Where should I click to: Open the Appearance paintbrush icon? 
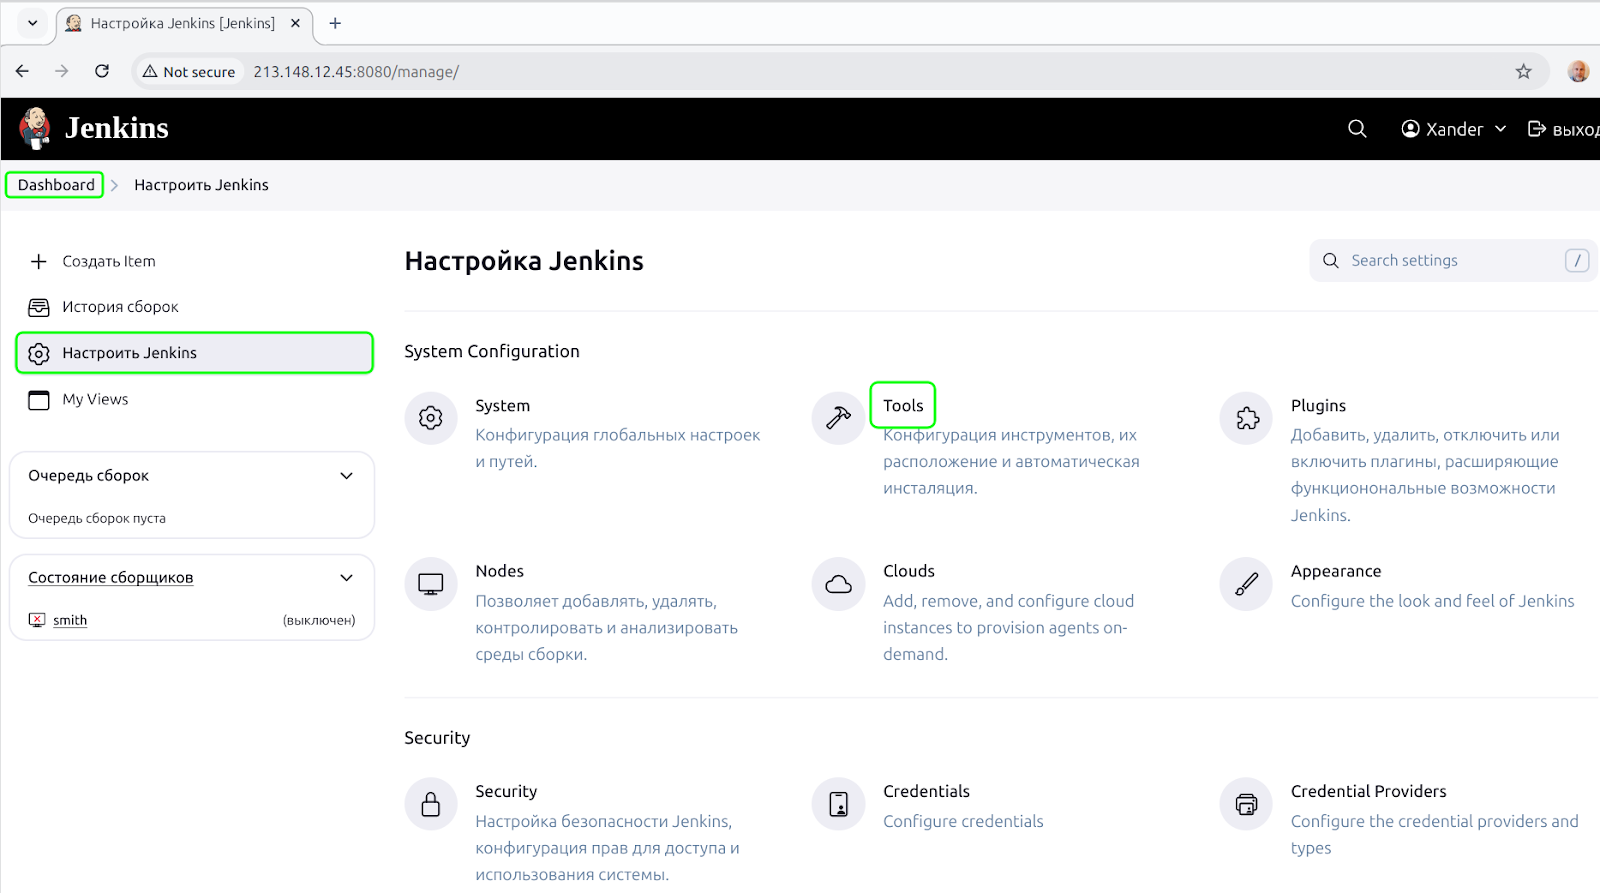[1246, 584]
